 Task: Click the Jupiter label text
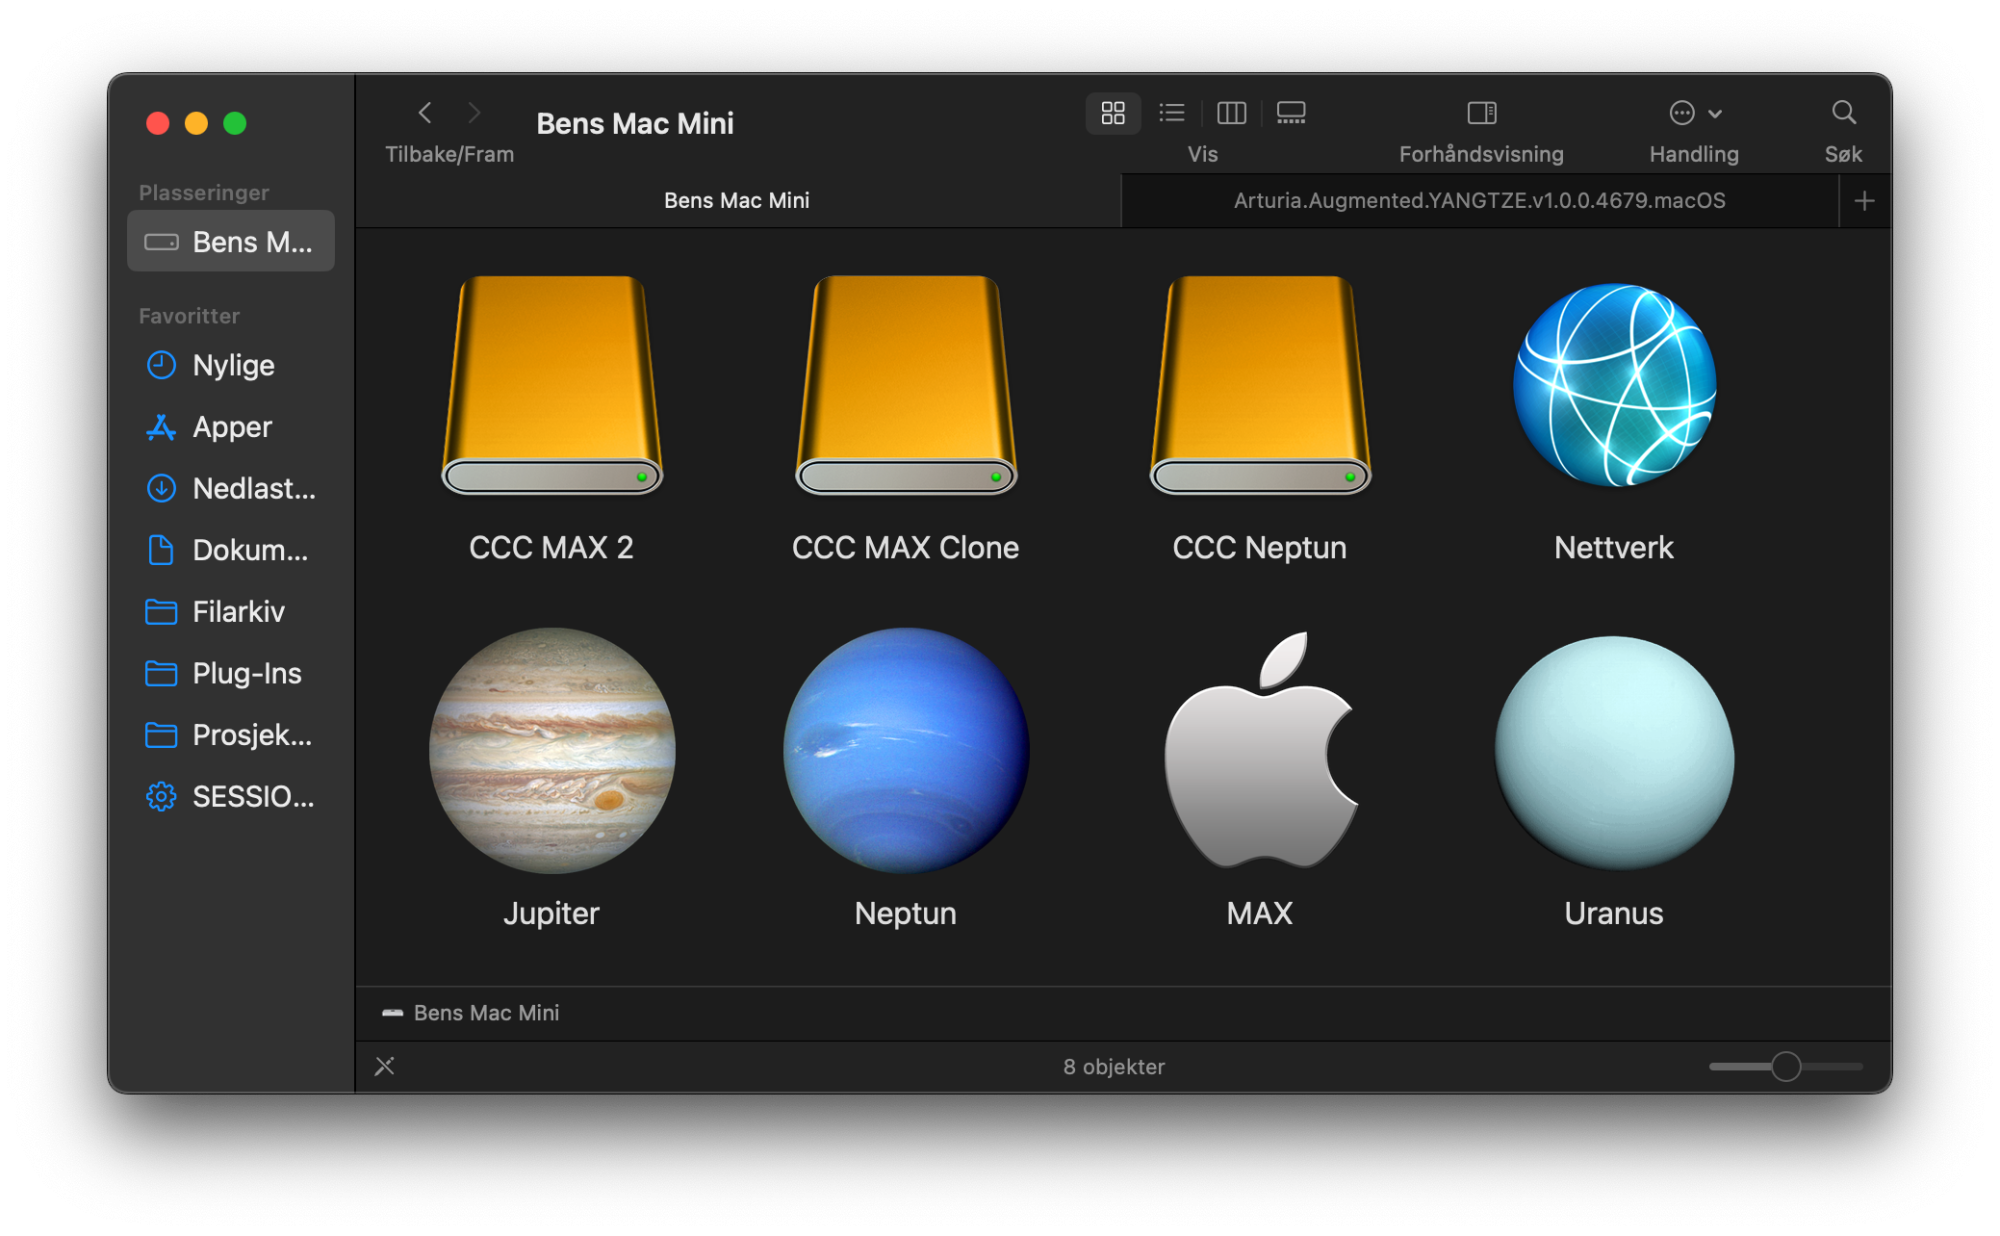coord(552,913)
